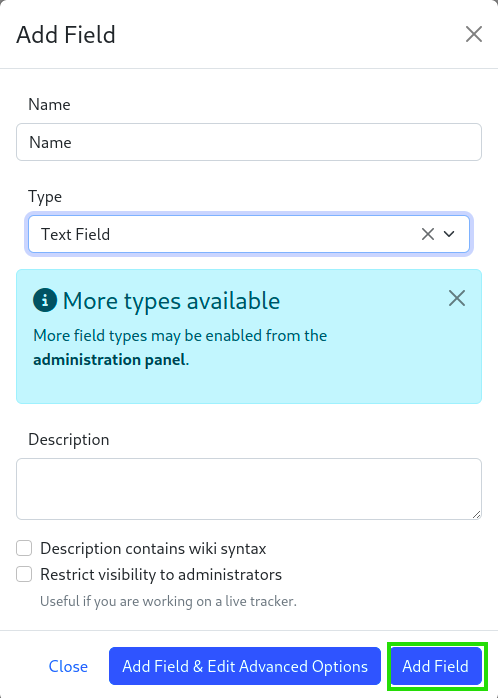Focus the Name input field
498x698 pixels.
(249, 142)
